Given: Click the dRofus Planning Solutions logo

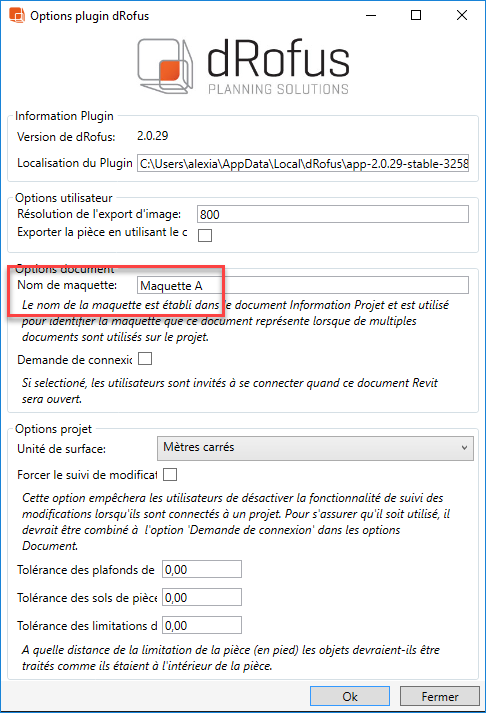Looking at the screenshot, I should (x=244, y=67).
